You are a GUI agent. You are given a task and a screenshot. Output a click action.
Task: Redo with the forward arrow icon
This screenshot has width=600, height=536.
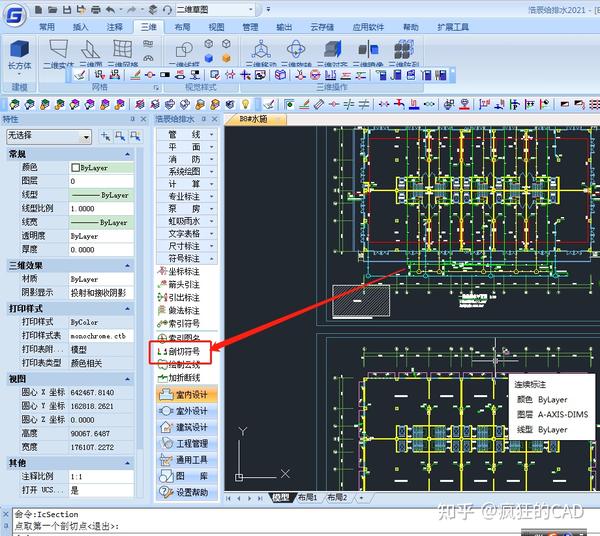coord(132,9)
